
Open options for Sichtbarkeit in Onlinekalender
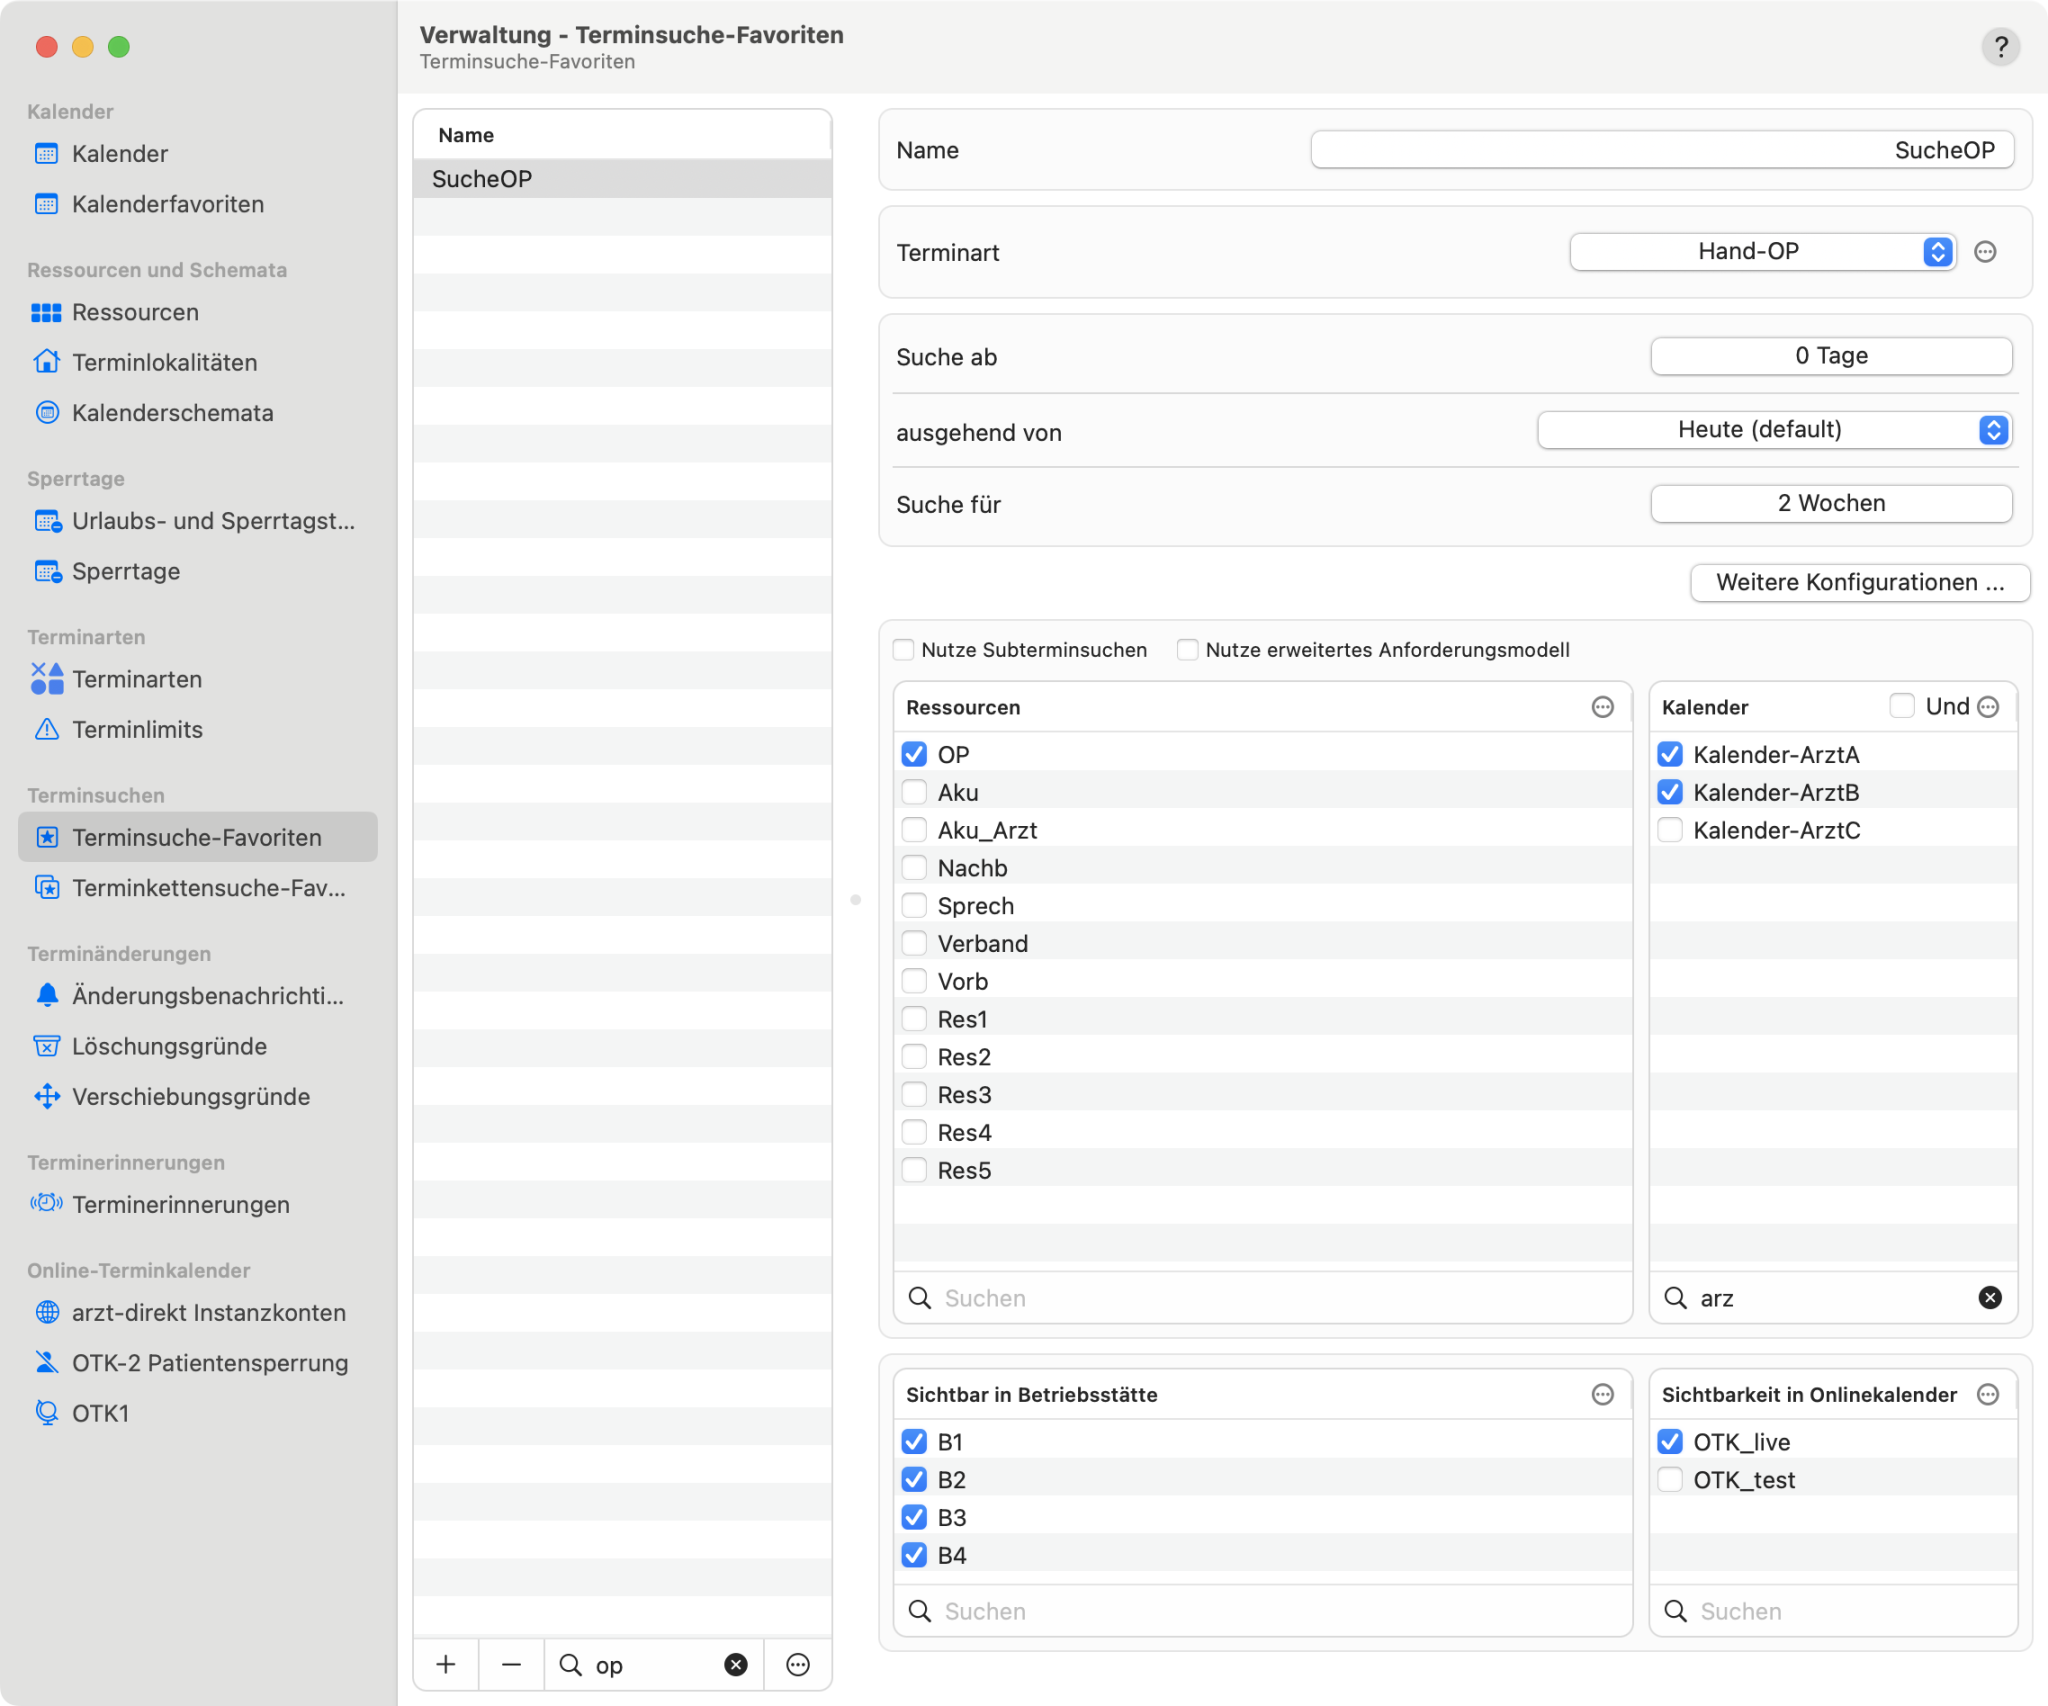coord(1989,1394)
